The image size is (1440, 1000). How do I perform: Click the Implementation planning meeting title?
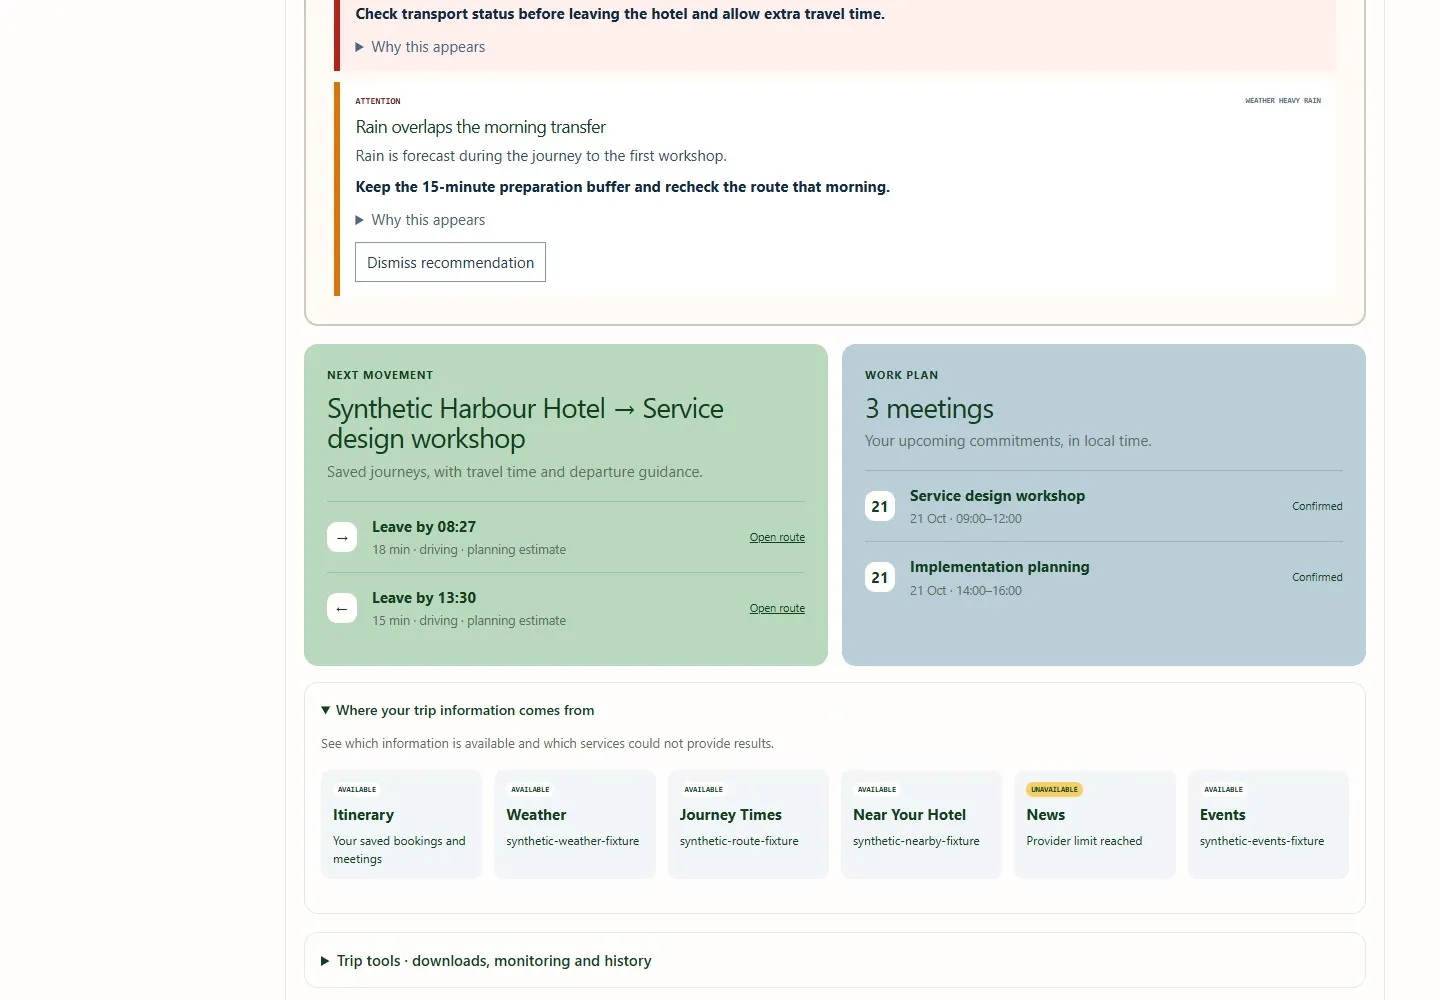coord(999,567)
